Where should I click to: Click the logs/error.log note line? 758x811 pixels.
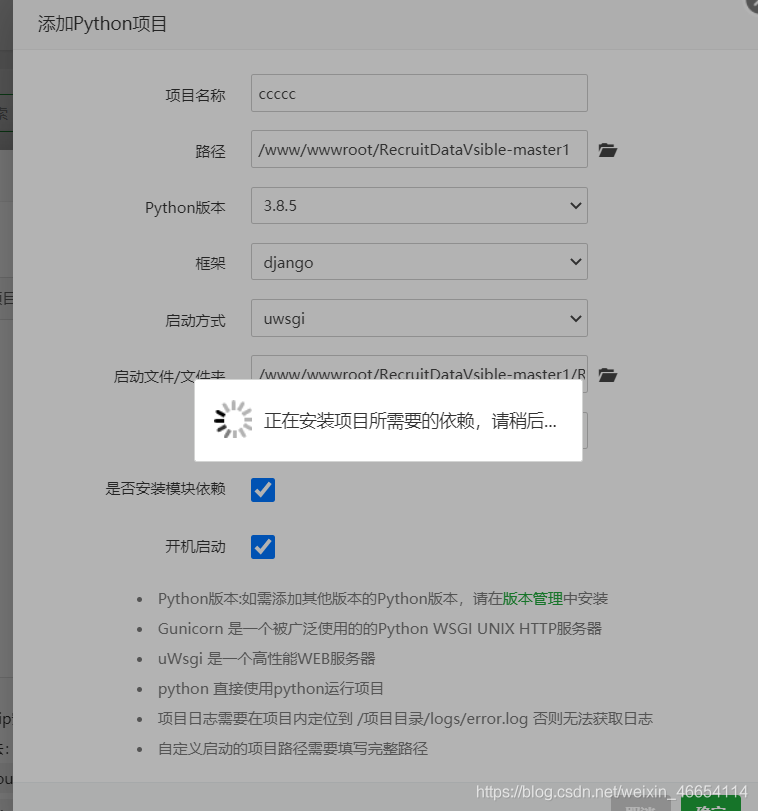[x=405, y=718]
